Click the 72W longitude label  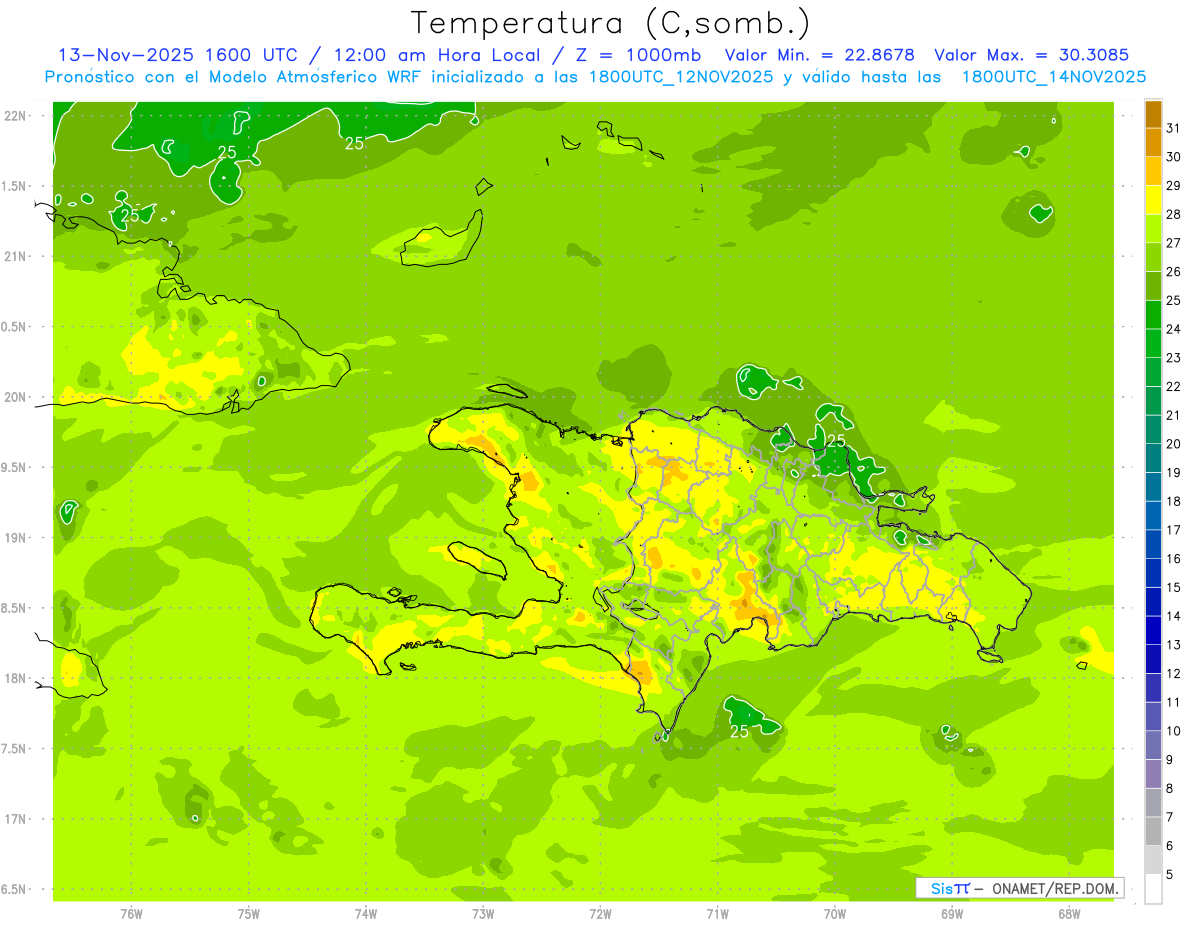coord(600,914)
